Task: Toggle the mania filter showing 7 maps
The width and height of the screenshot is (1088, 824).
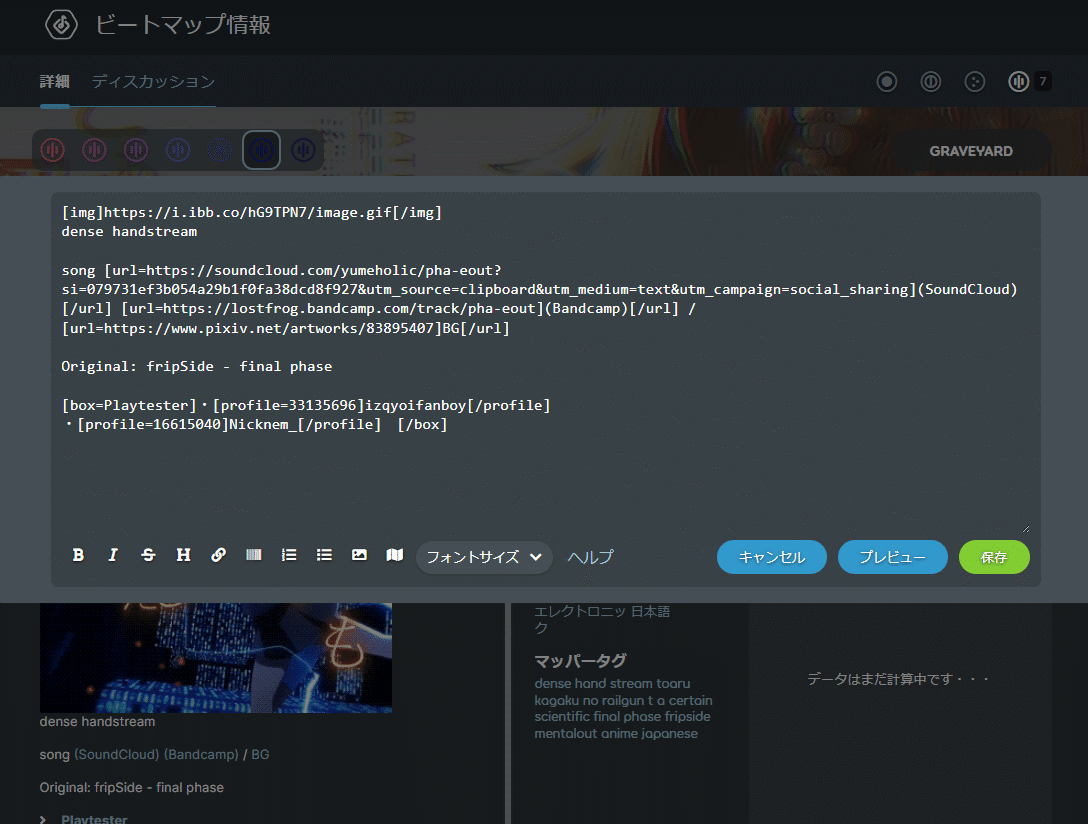Action: pyautogui.click(x=1020, y=81)
